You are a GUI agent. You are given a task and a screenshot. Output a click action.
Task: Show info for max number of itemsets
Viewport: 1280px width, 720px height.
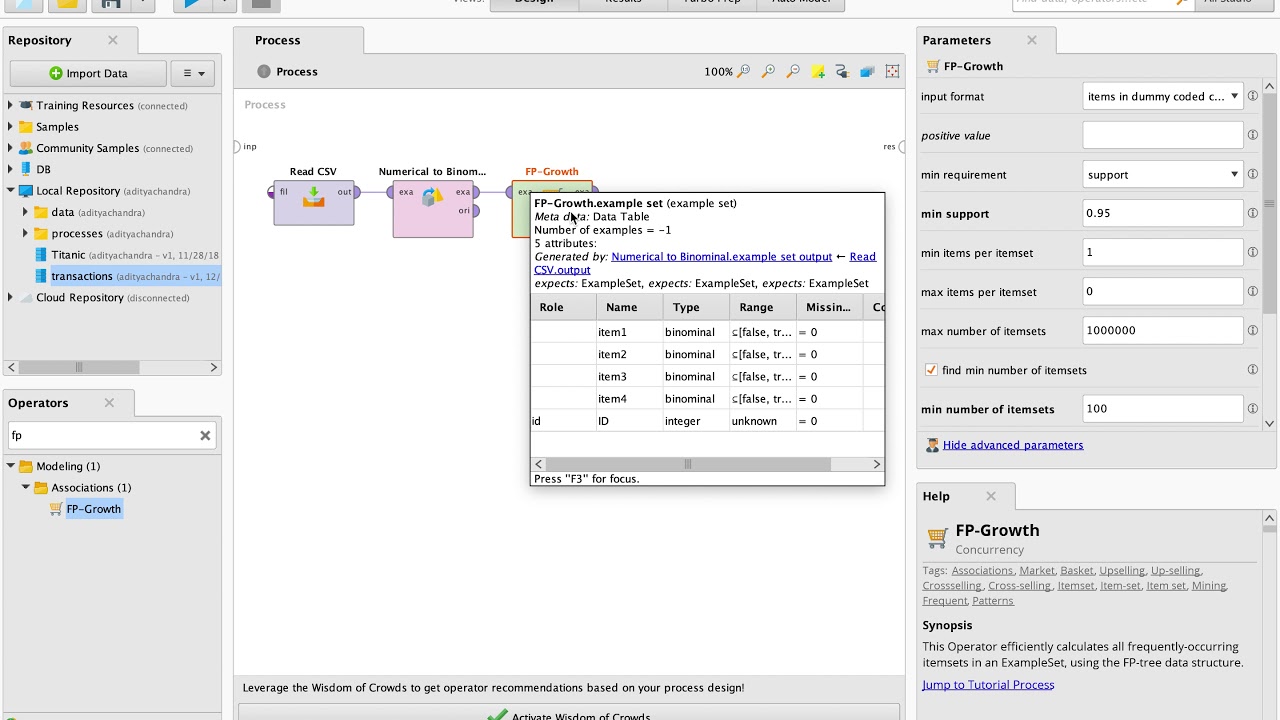[1252, 331]
